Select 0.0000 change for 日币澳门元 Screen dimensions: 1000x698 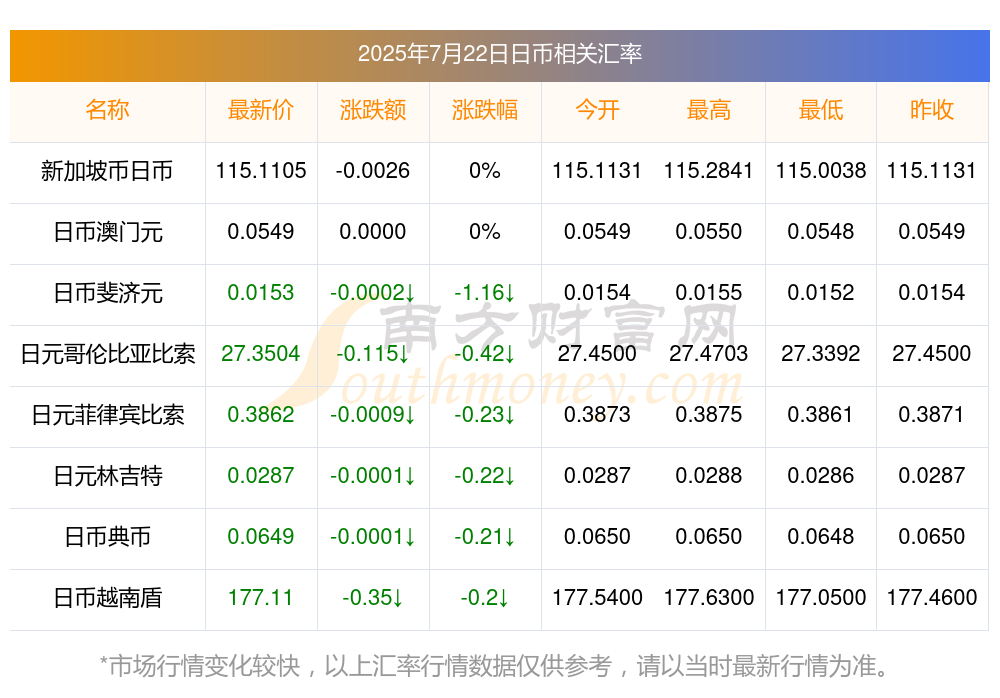(x=373, y=231)
